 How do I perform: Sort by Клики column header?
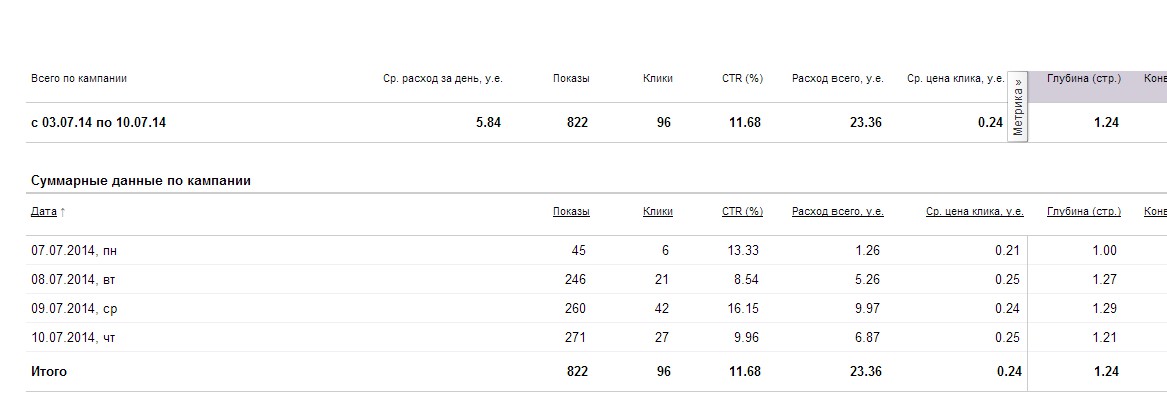[x=657, y=211]
